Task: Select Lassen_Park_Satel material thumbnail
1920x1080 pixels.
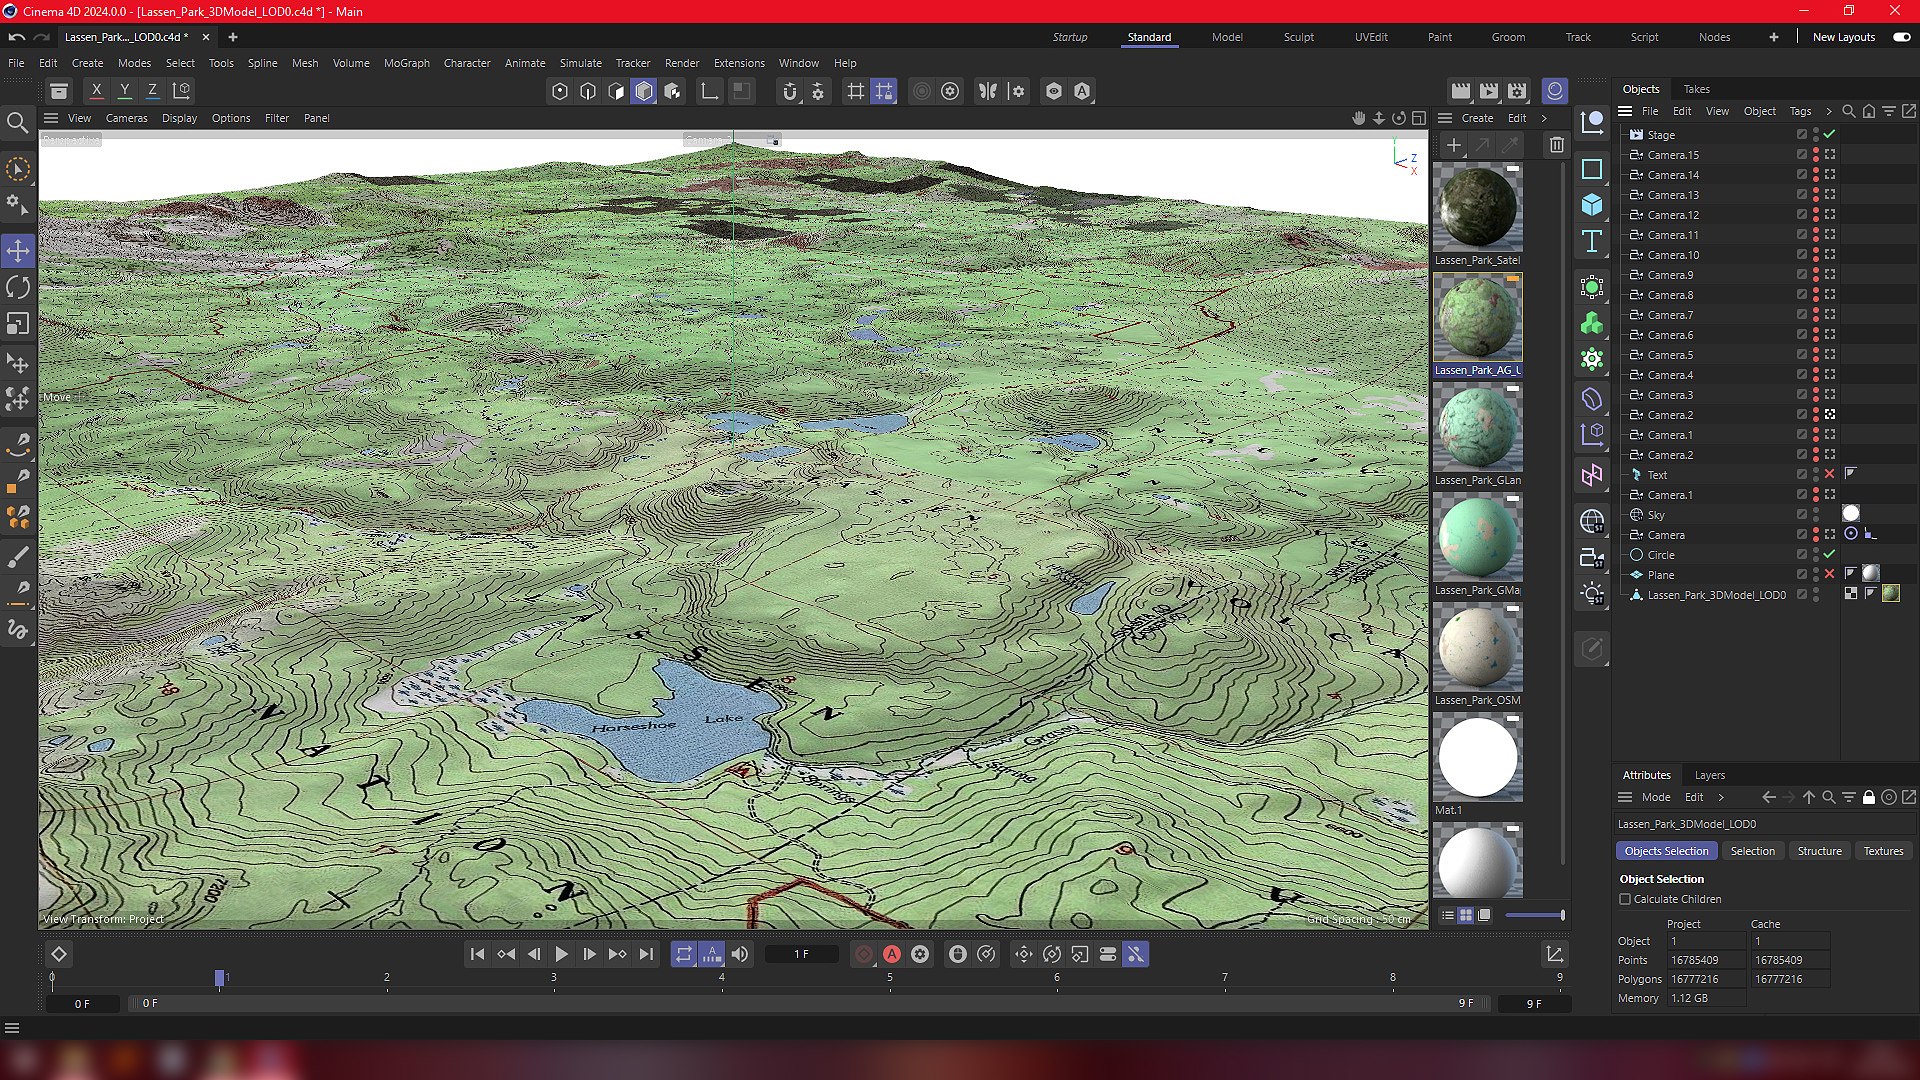Action: (x=1477, y=207)
